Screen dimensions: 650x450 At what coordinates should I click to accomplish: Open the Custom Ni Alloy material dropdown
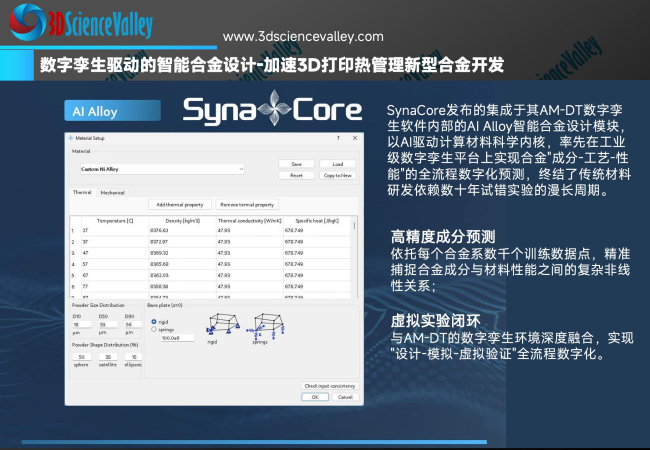162,169
